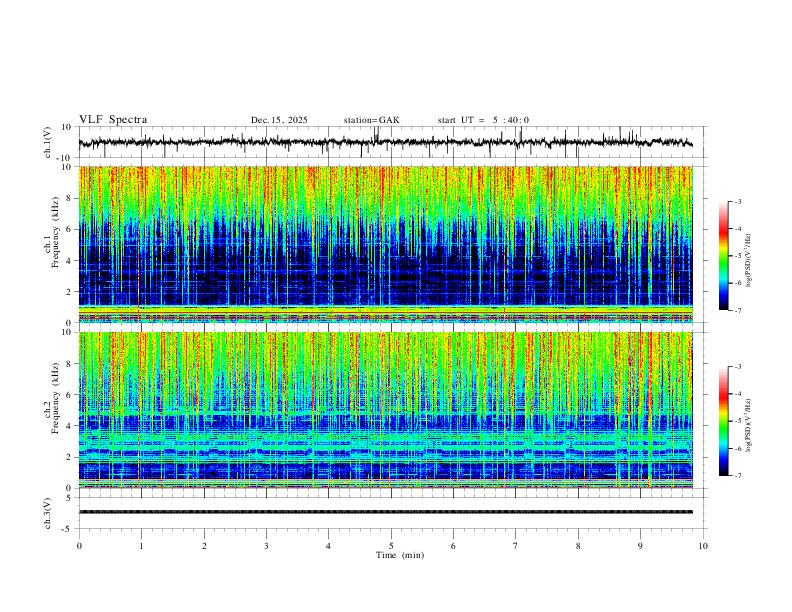Click time axis tick label 7
The image size is (792, 612).
tap(516, 546)
